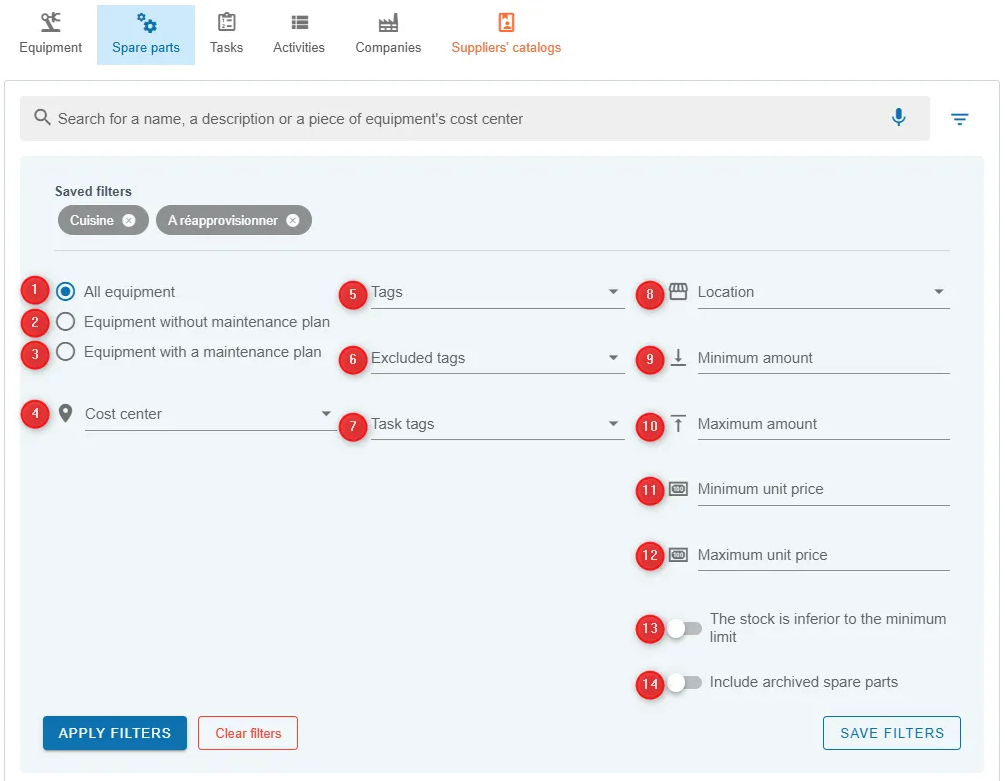Click the Minimum unit price banknote icon

678,489
